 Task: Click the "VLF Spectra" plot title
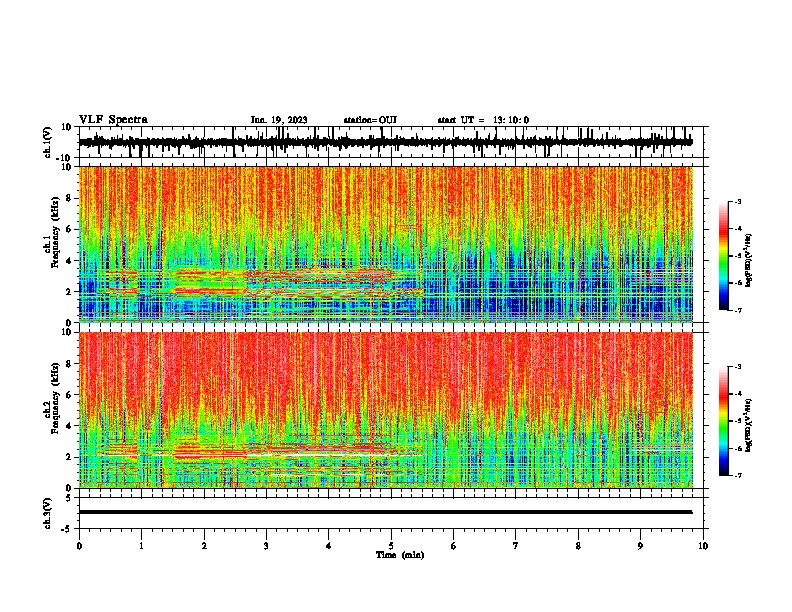tap(114, 120)
